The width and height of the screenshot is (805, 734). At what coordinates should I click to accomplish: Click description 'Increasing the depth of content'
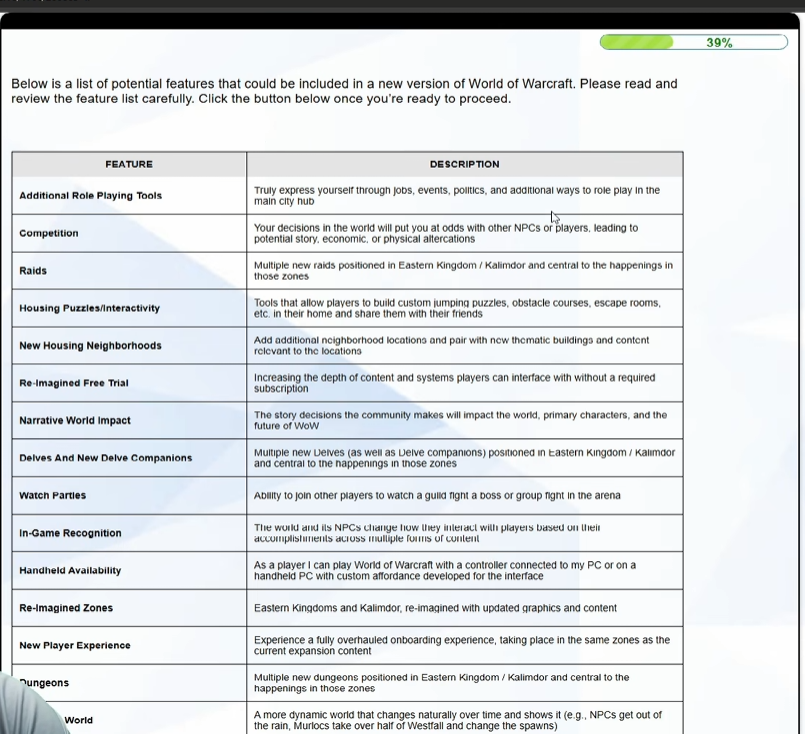pos(454,383)
